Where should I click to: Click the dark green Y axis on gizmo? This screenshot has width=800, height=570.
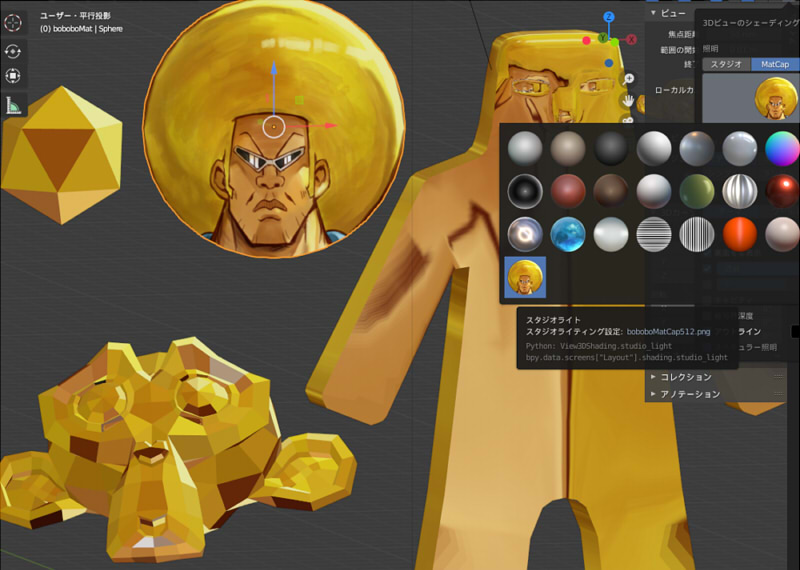pos(603,38)
